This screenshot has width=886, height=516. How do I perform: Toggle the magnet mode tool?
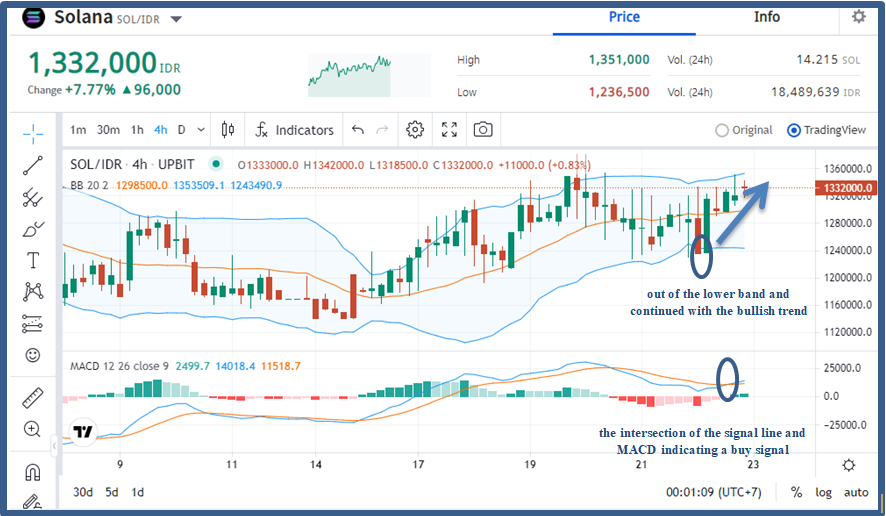pyautogui.click(x=33, y=472)
